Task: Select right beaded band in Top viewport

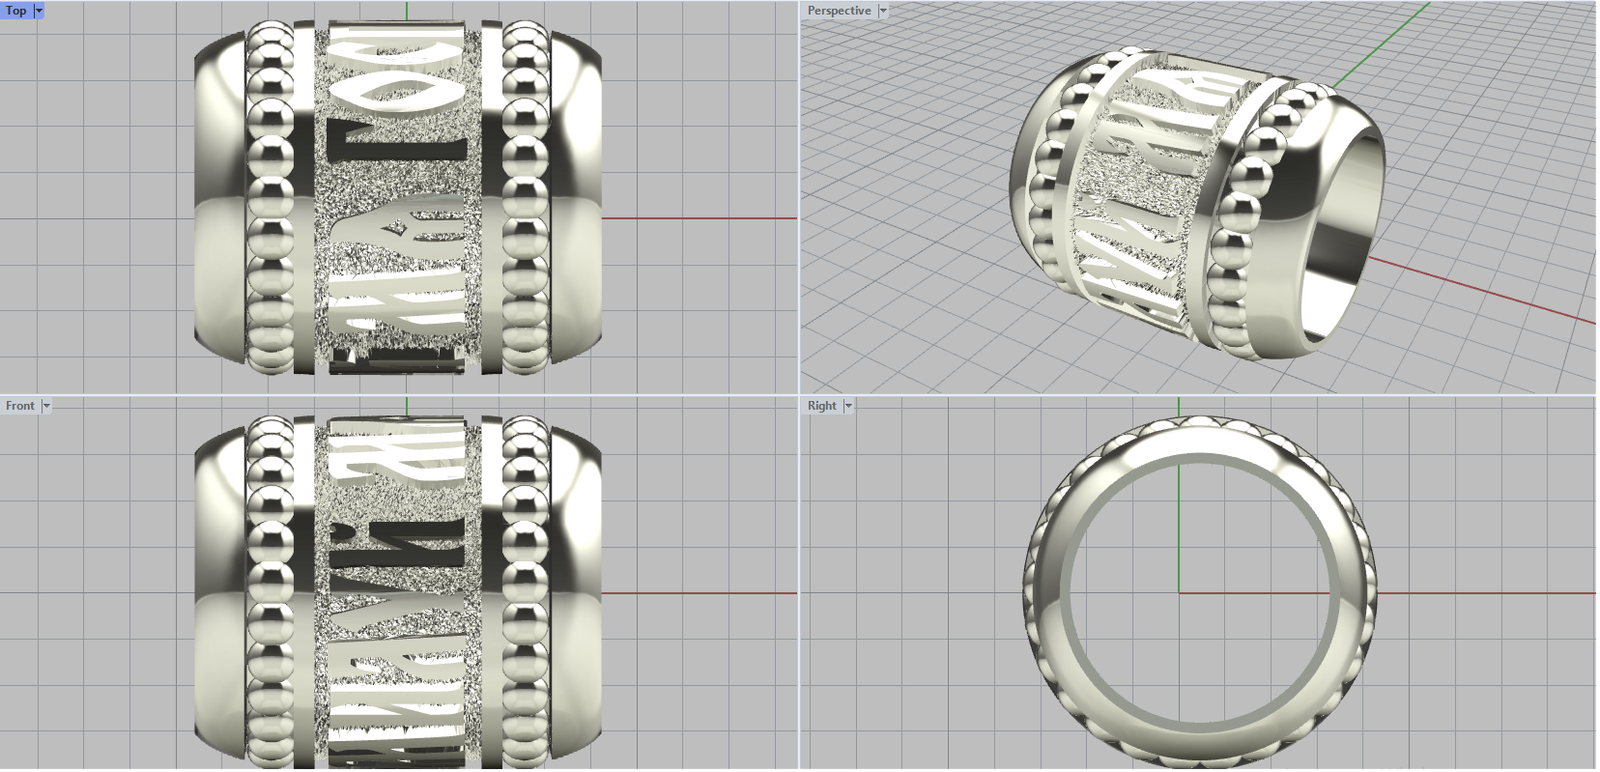Action: pos(524,200)
